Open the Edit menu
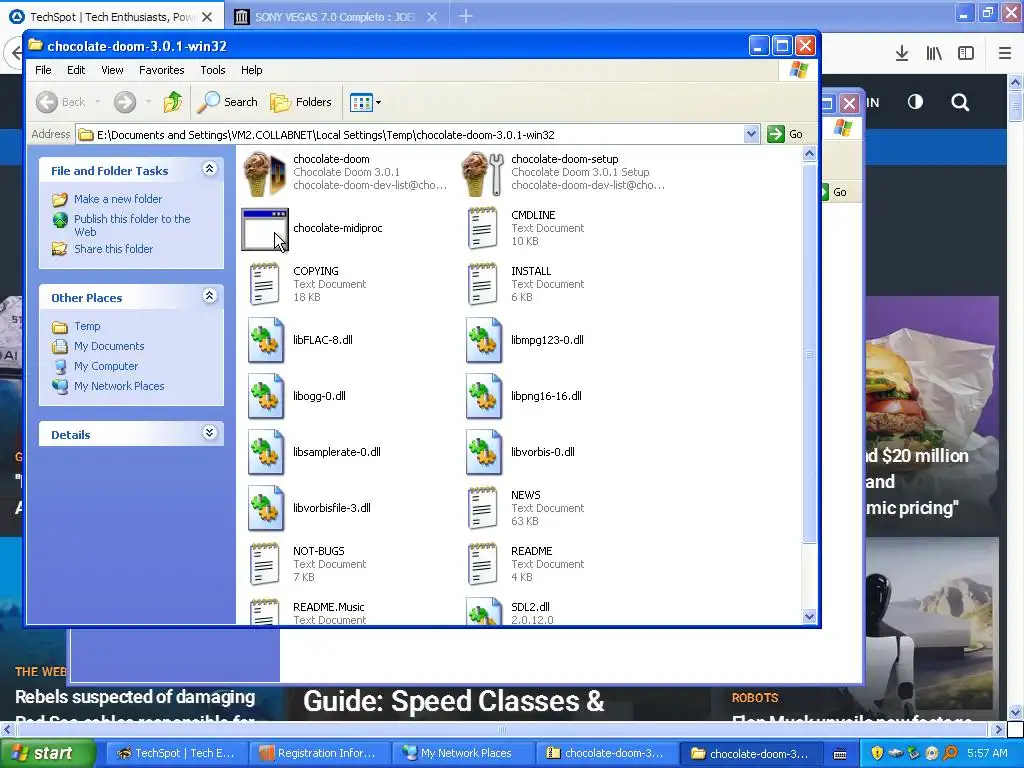The height and width of the screenshot is (768, 1024). (x=76, y=70)
